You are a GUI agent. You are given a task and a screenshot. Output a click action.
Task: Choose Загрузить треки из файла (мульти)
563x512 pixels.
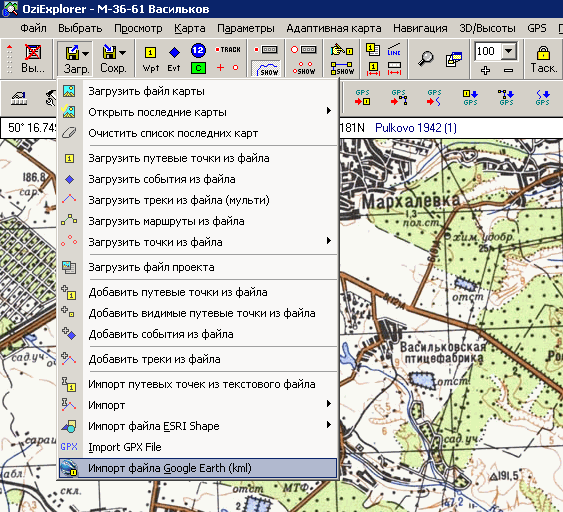[x=198, y=200]
